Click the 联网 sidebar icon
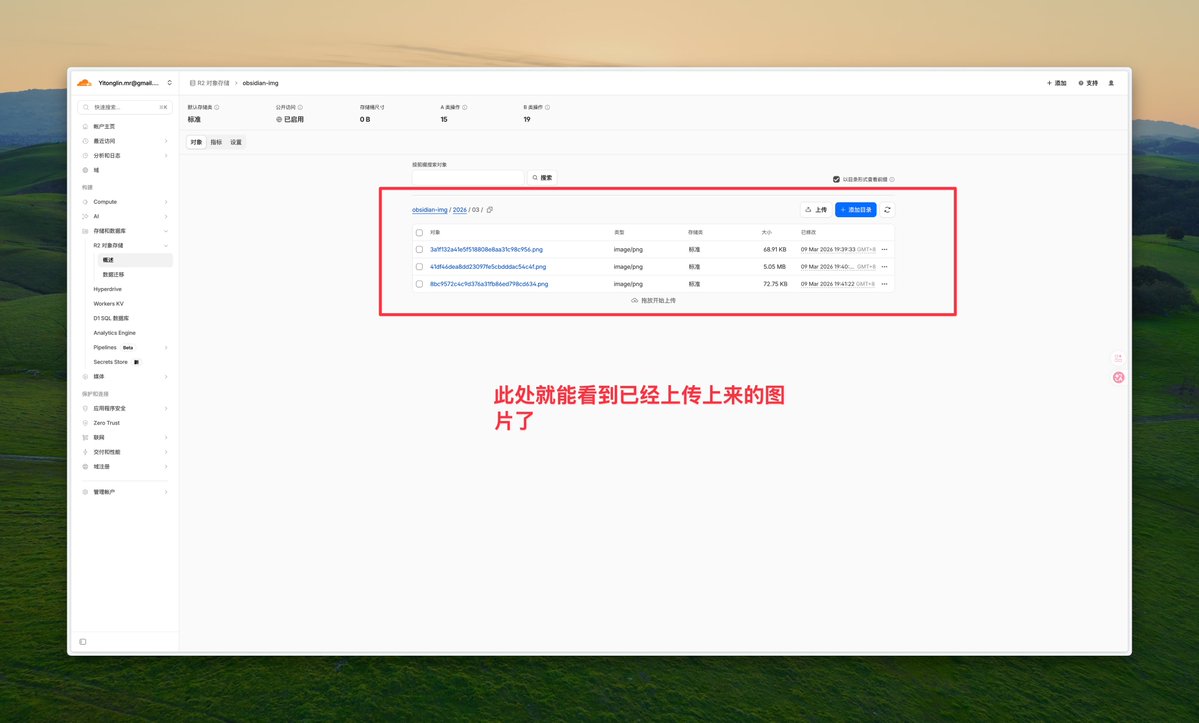 click(85, 437)
